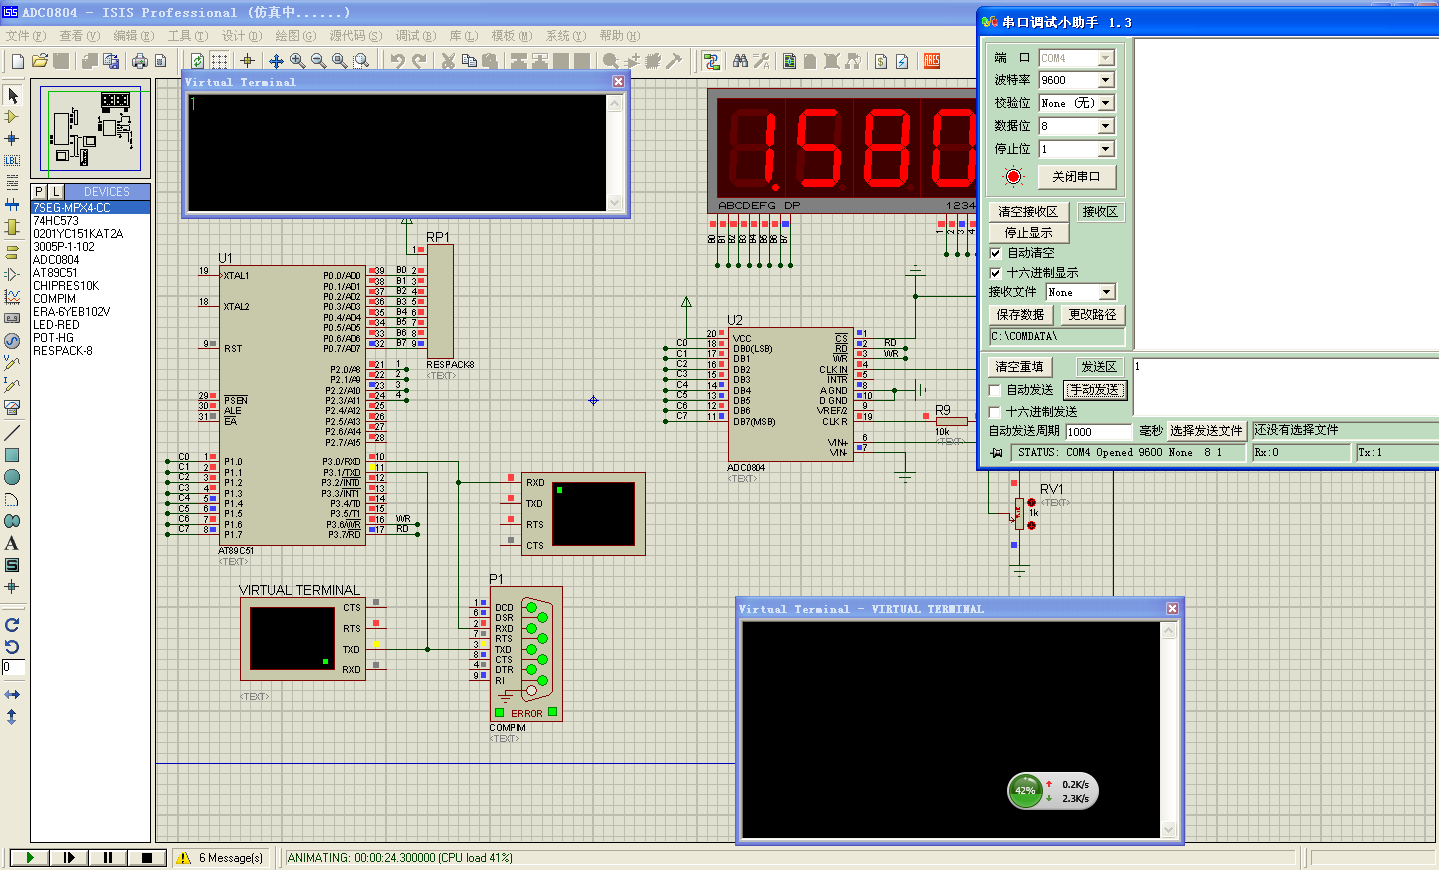Viewport: 1439px width, 870px height.
Task: Select the Component Mode tool
Action: coord(12,117)
